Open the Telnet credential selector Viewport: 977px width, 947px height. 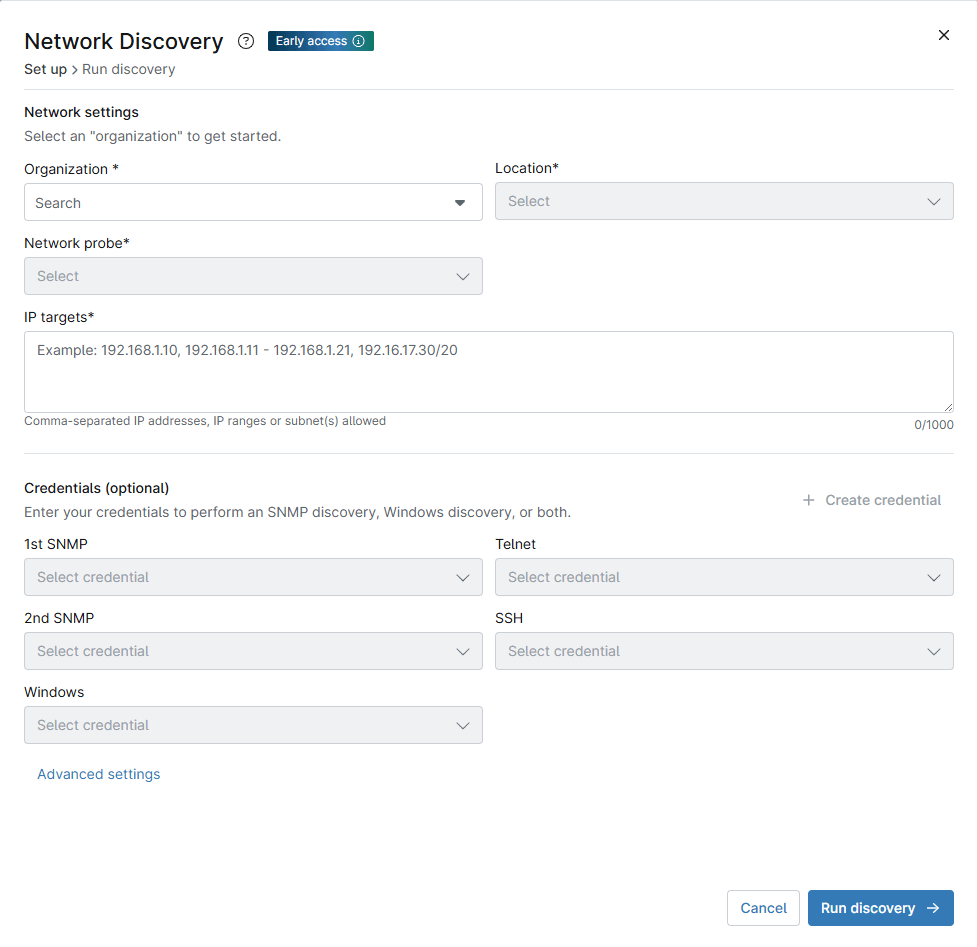click(724, 577)
